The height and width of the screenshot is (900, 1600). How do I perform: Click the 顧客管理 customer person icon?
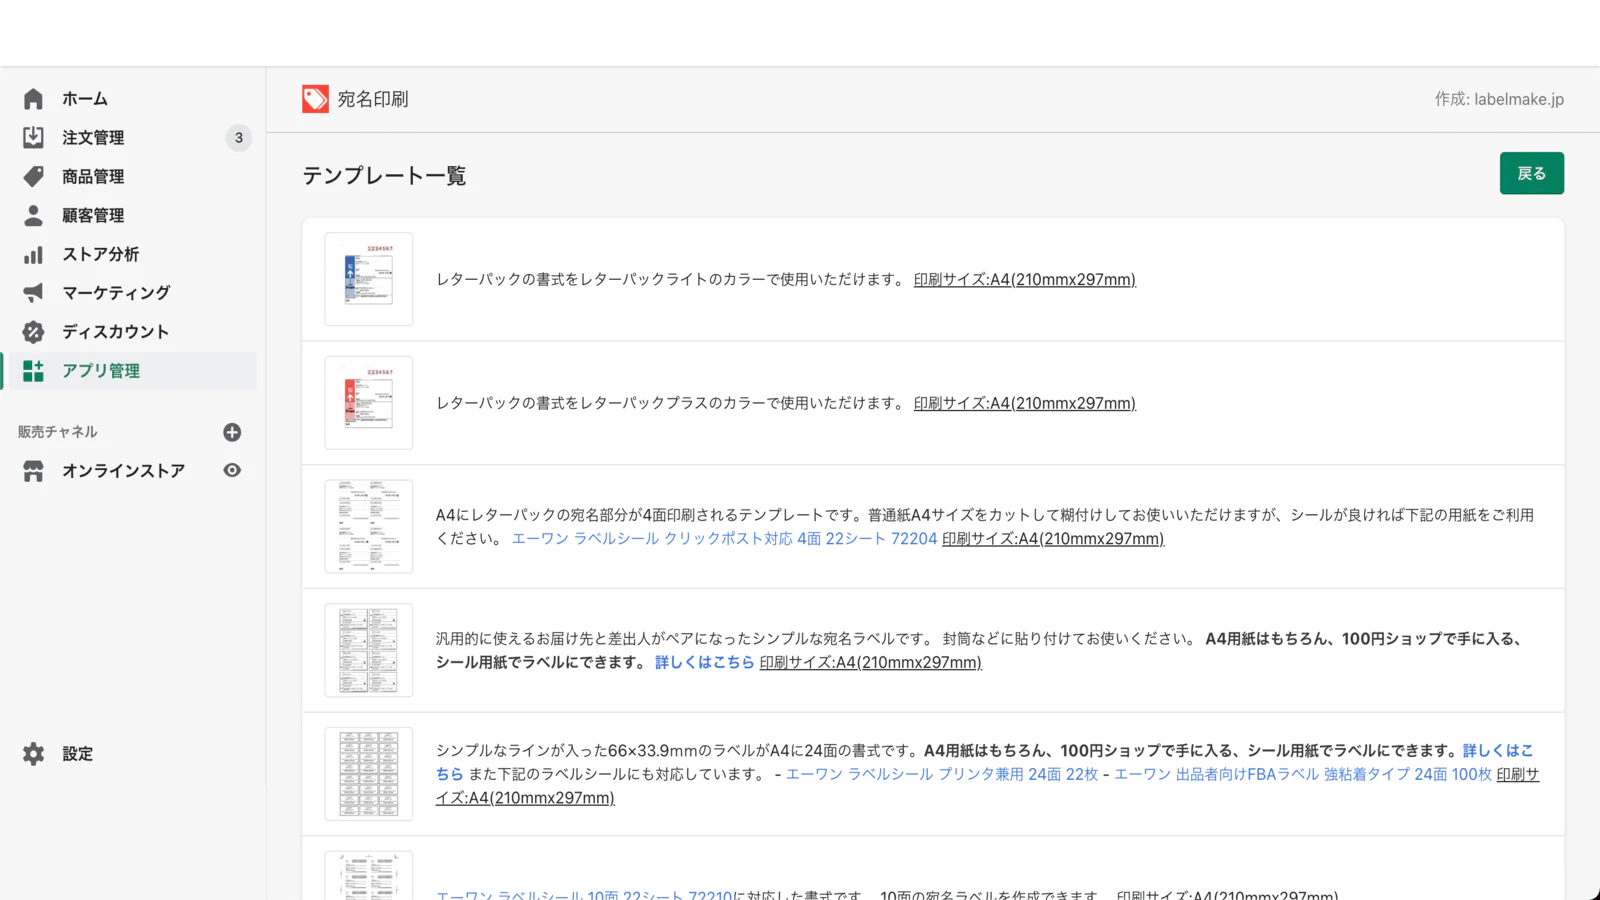(x=33, y=215)
